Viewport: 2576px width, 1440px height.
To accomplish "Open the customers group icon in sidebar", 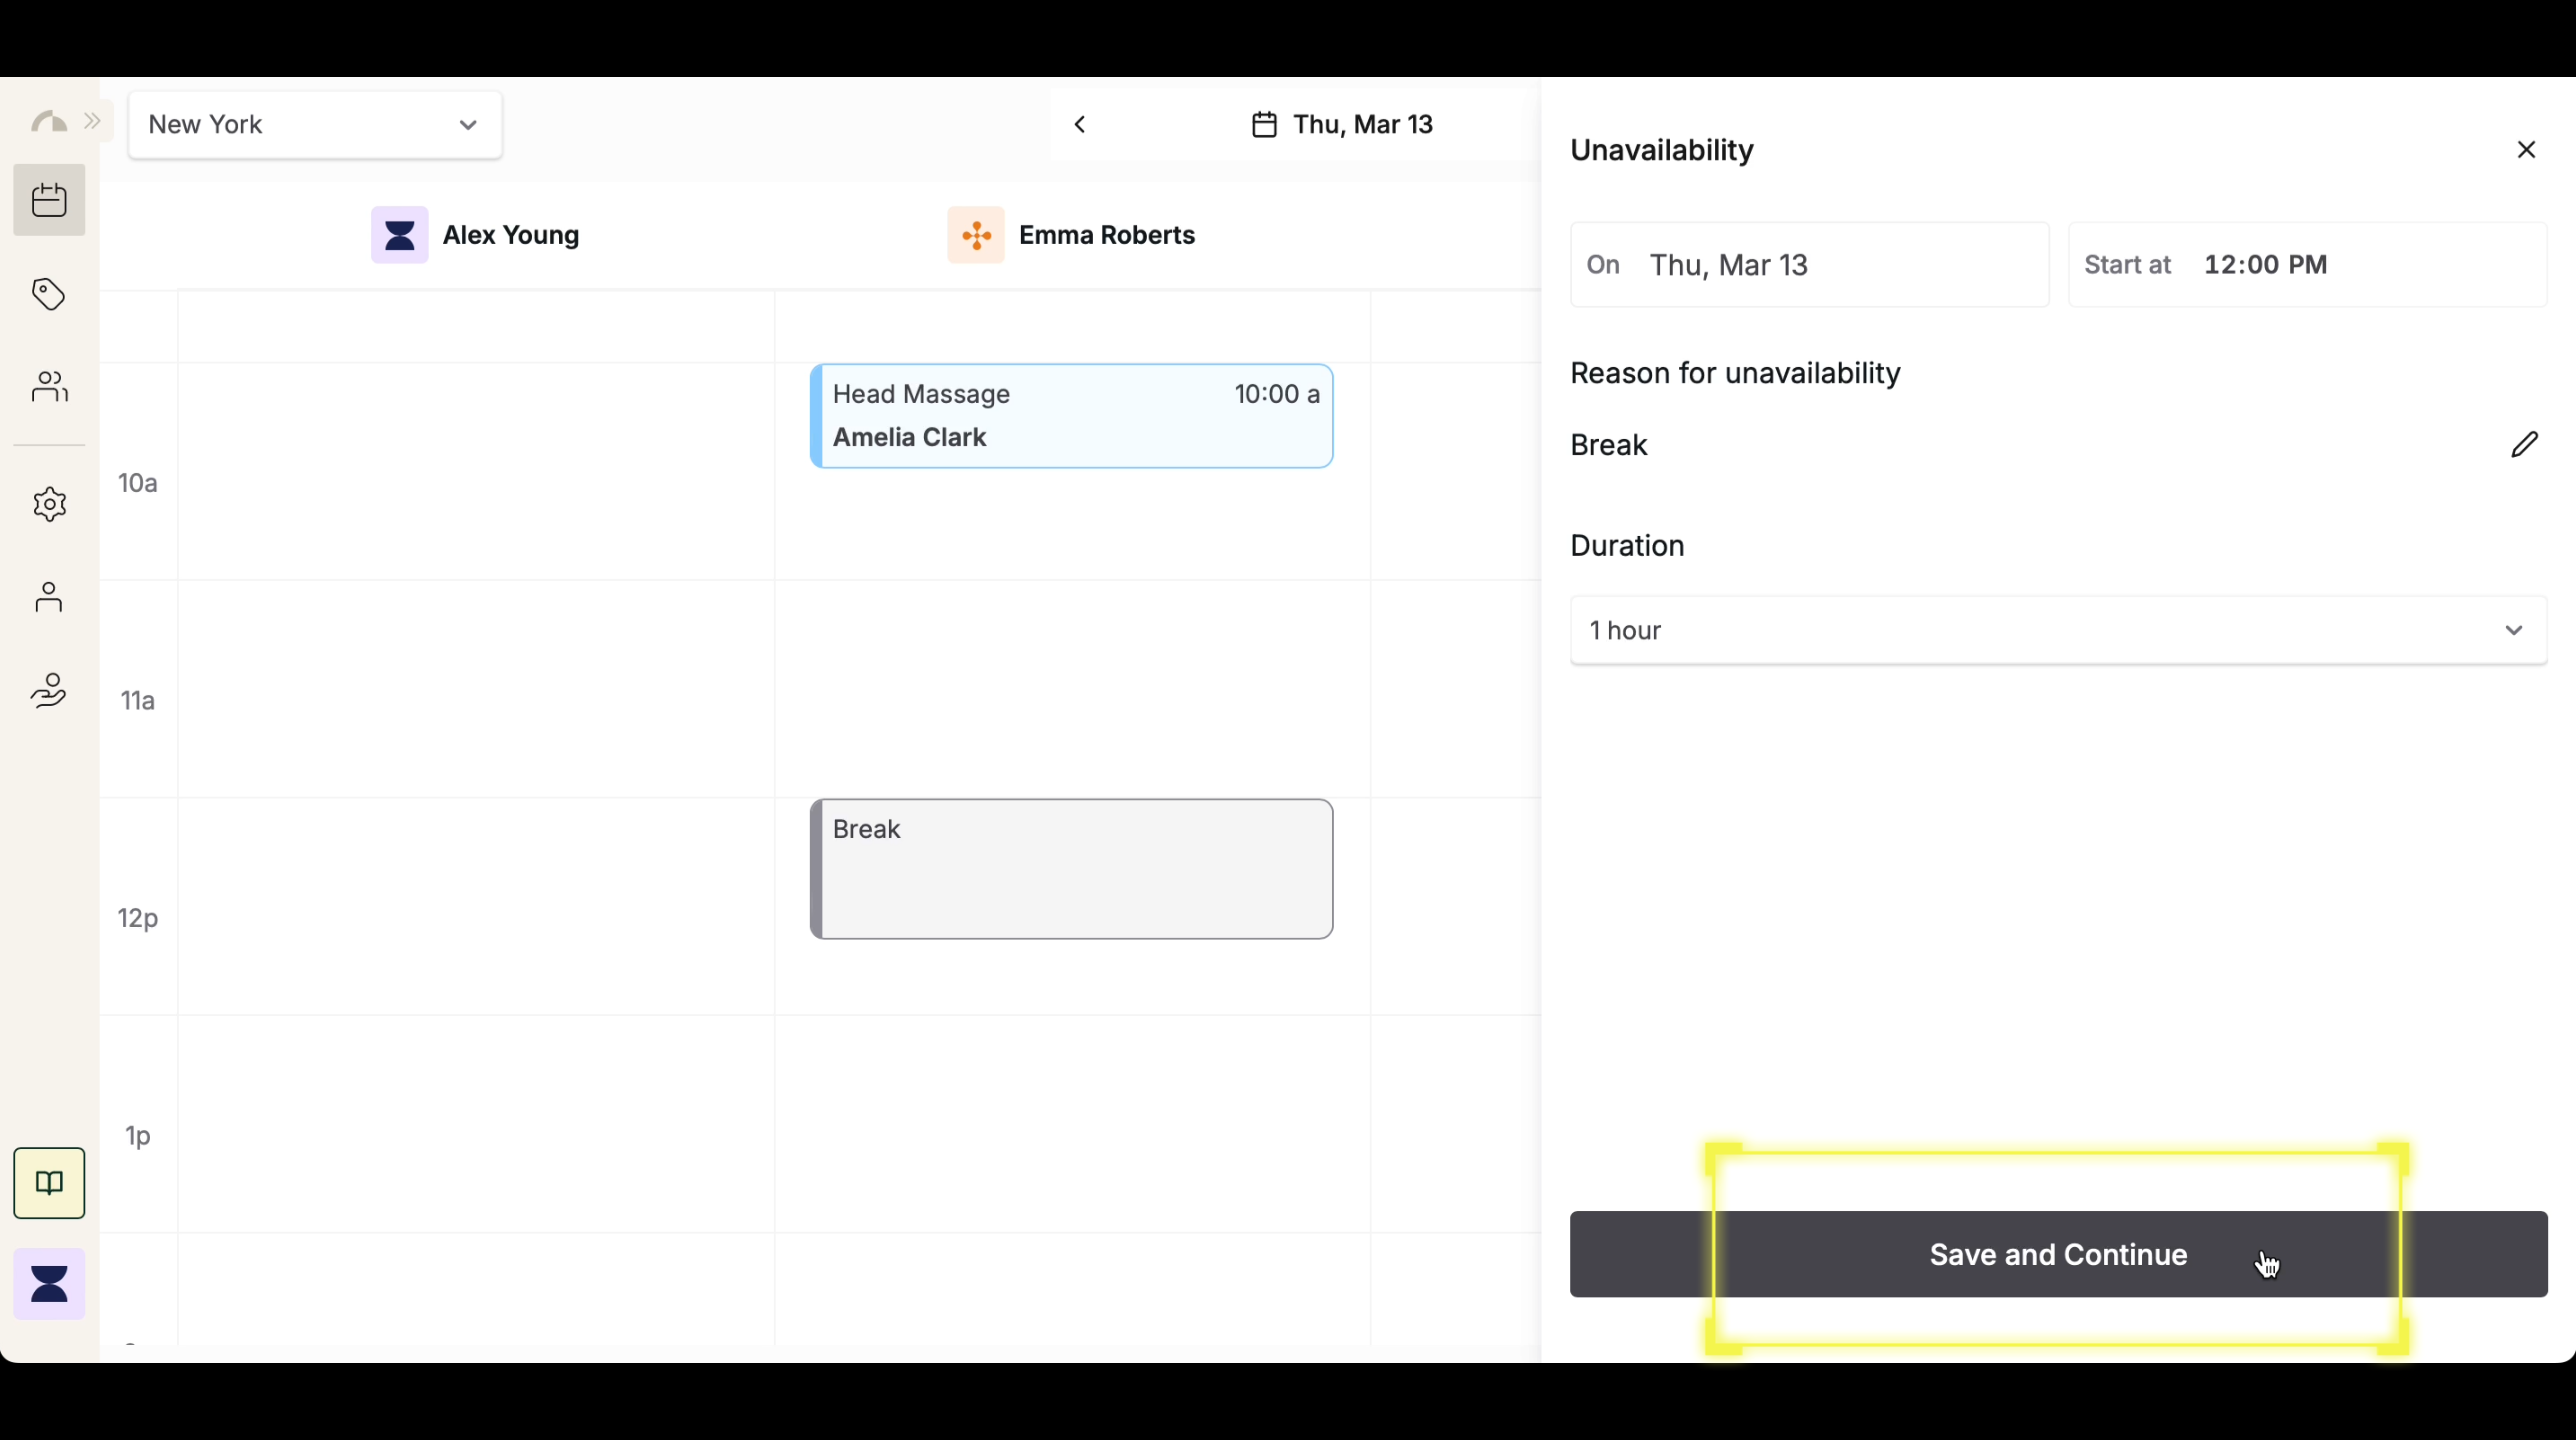I will point(49,386).
